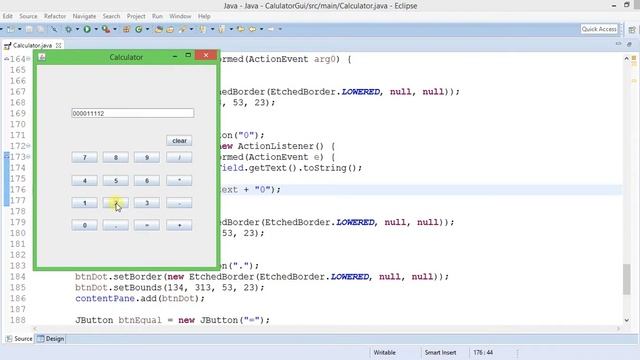Click the Search flashlight toolbar icon
Image resolution: width=640 pixels, height=360 pixels.
(x=182, y=29)
